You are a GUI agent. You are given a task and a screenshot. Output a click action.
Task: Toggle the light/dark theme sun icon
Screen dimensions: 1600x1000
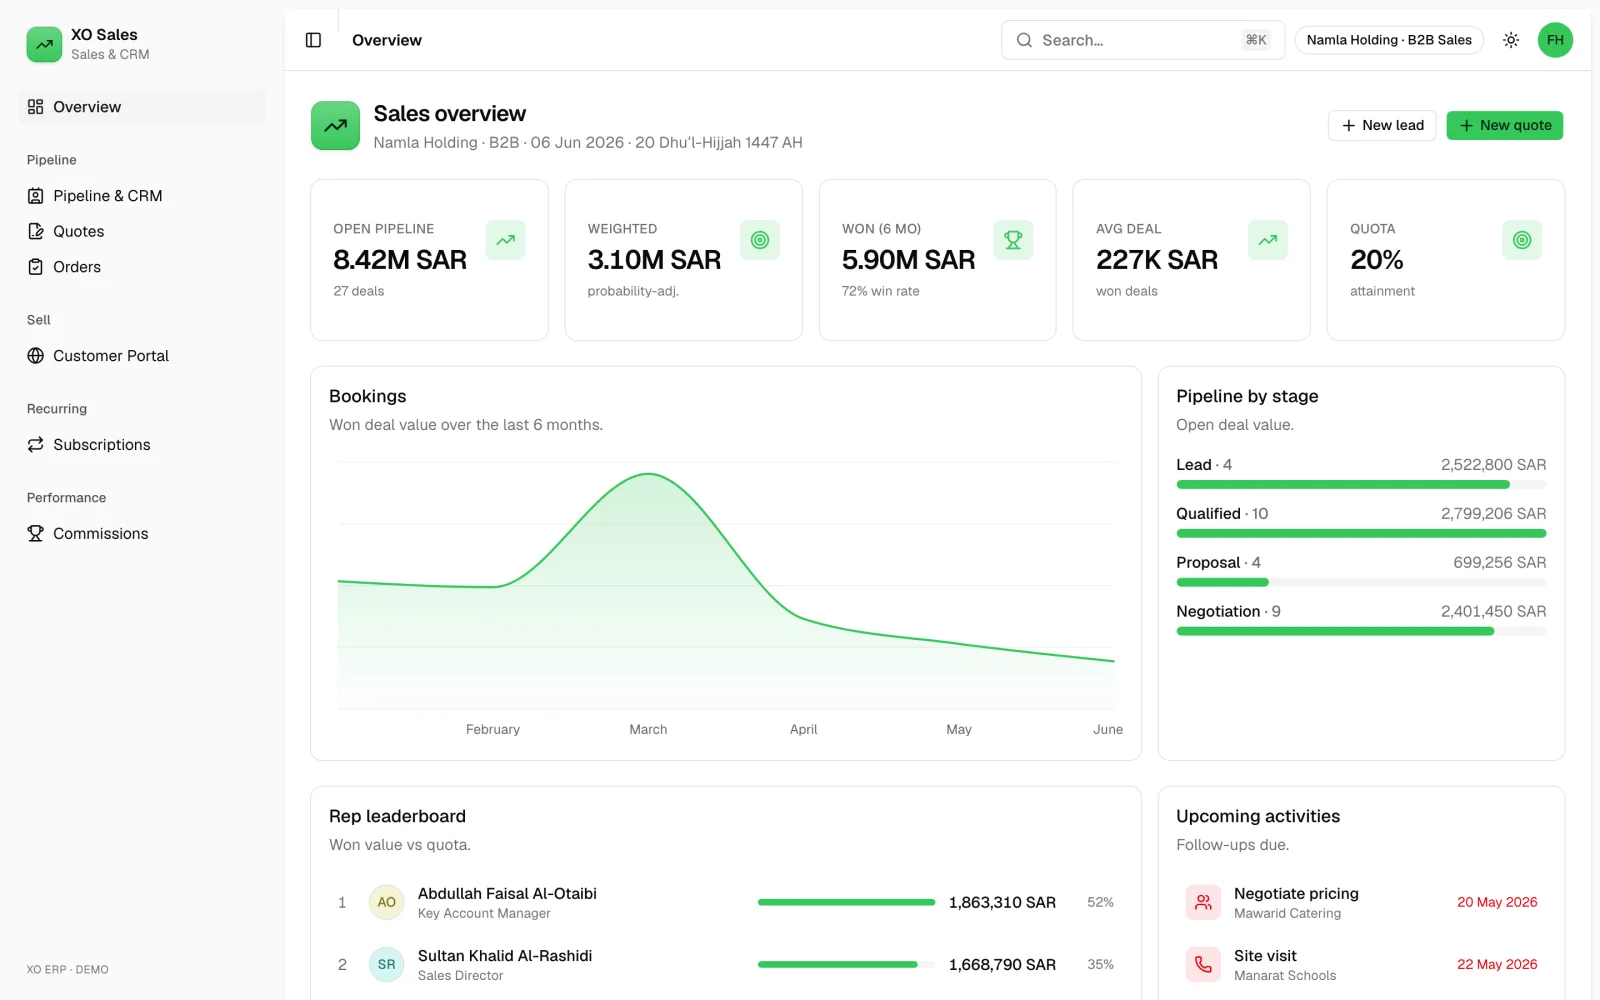[x=1511, y=40]
